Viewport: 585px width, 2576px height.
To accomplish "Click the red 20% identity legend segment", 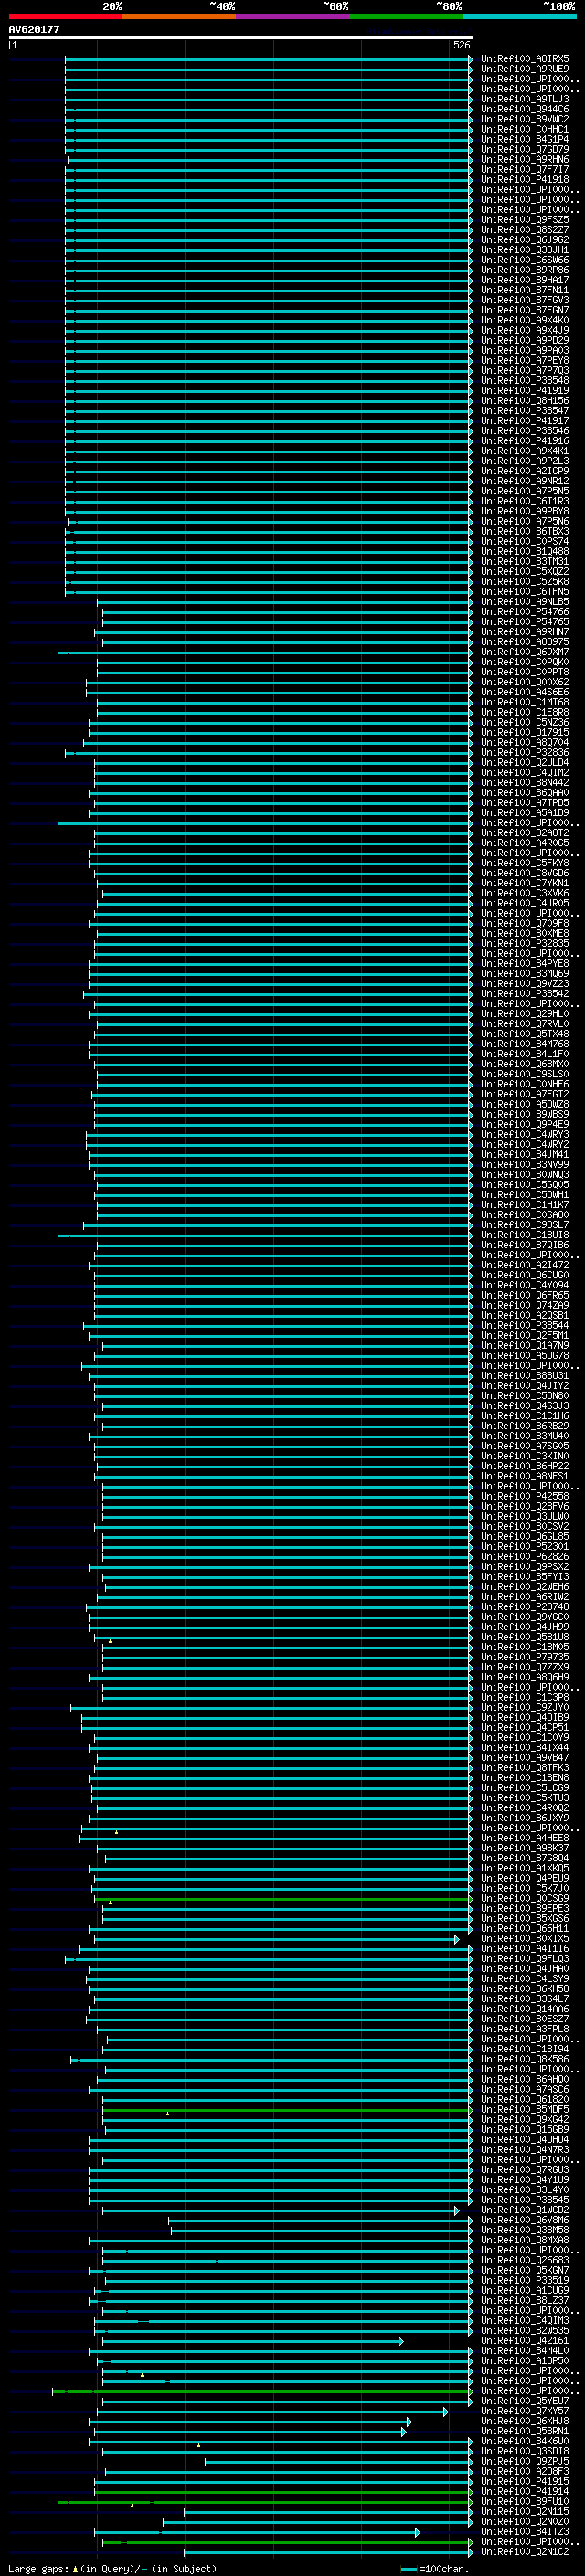I will tap(65, 16).
